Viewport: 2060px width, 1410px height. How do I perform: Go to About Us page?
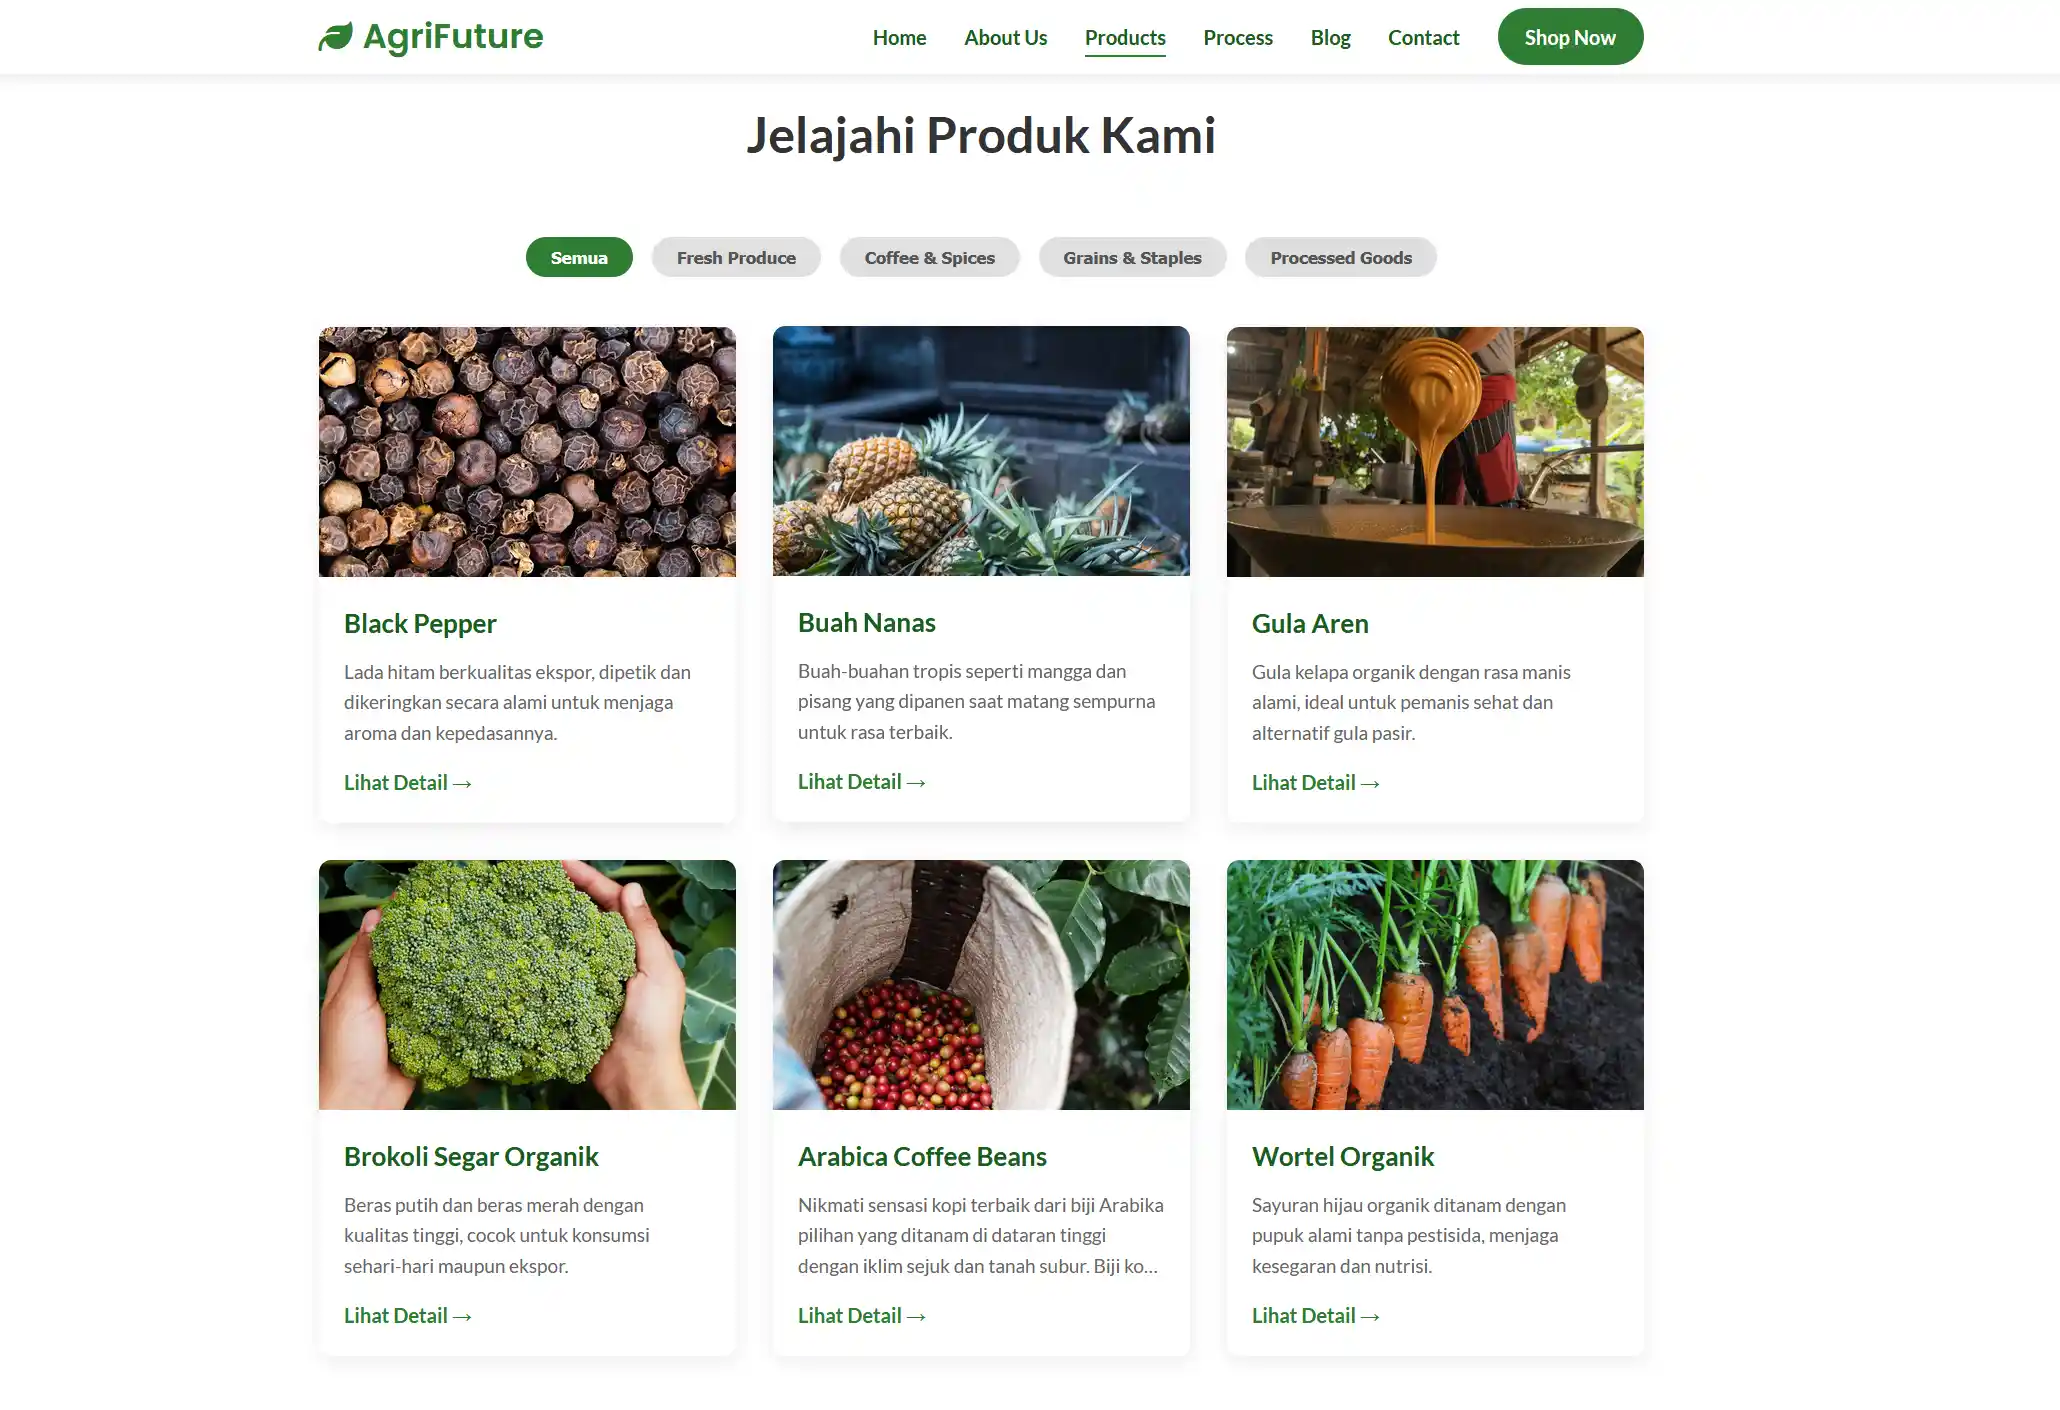click(1005, 37)
